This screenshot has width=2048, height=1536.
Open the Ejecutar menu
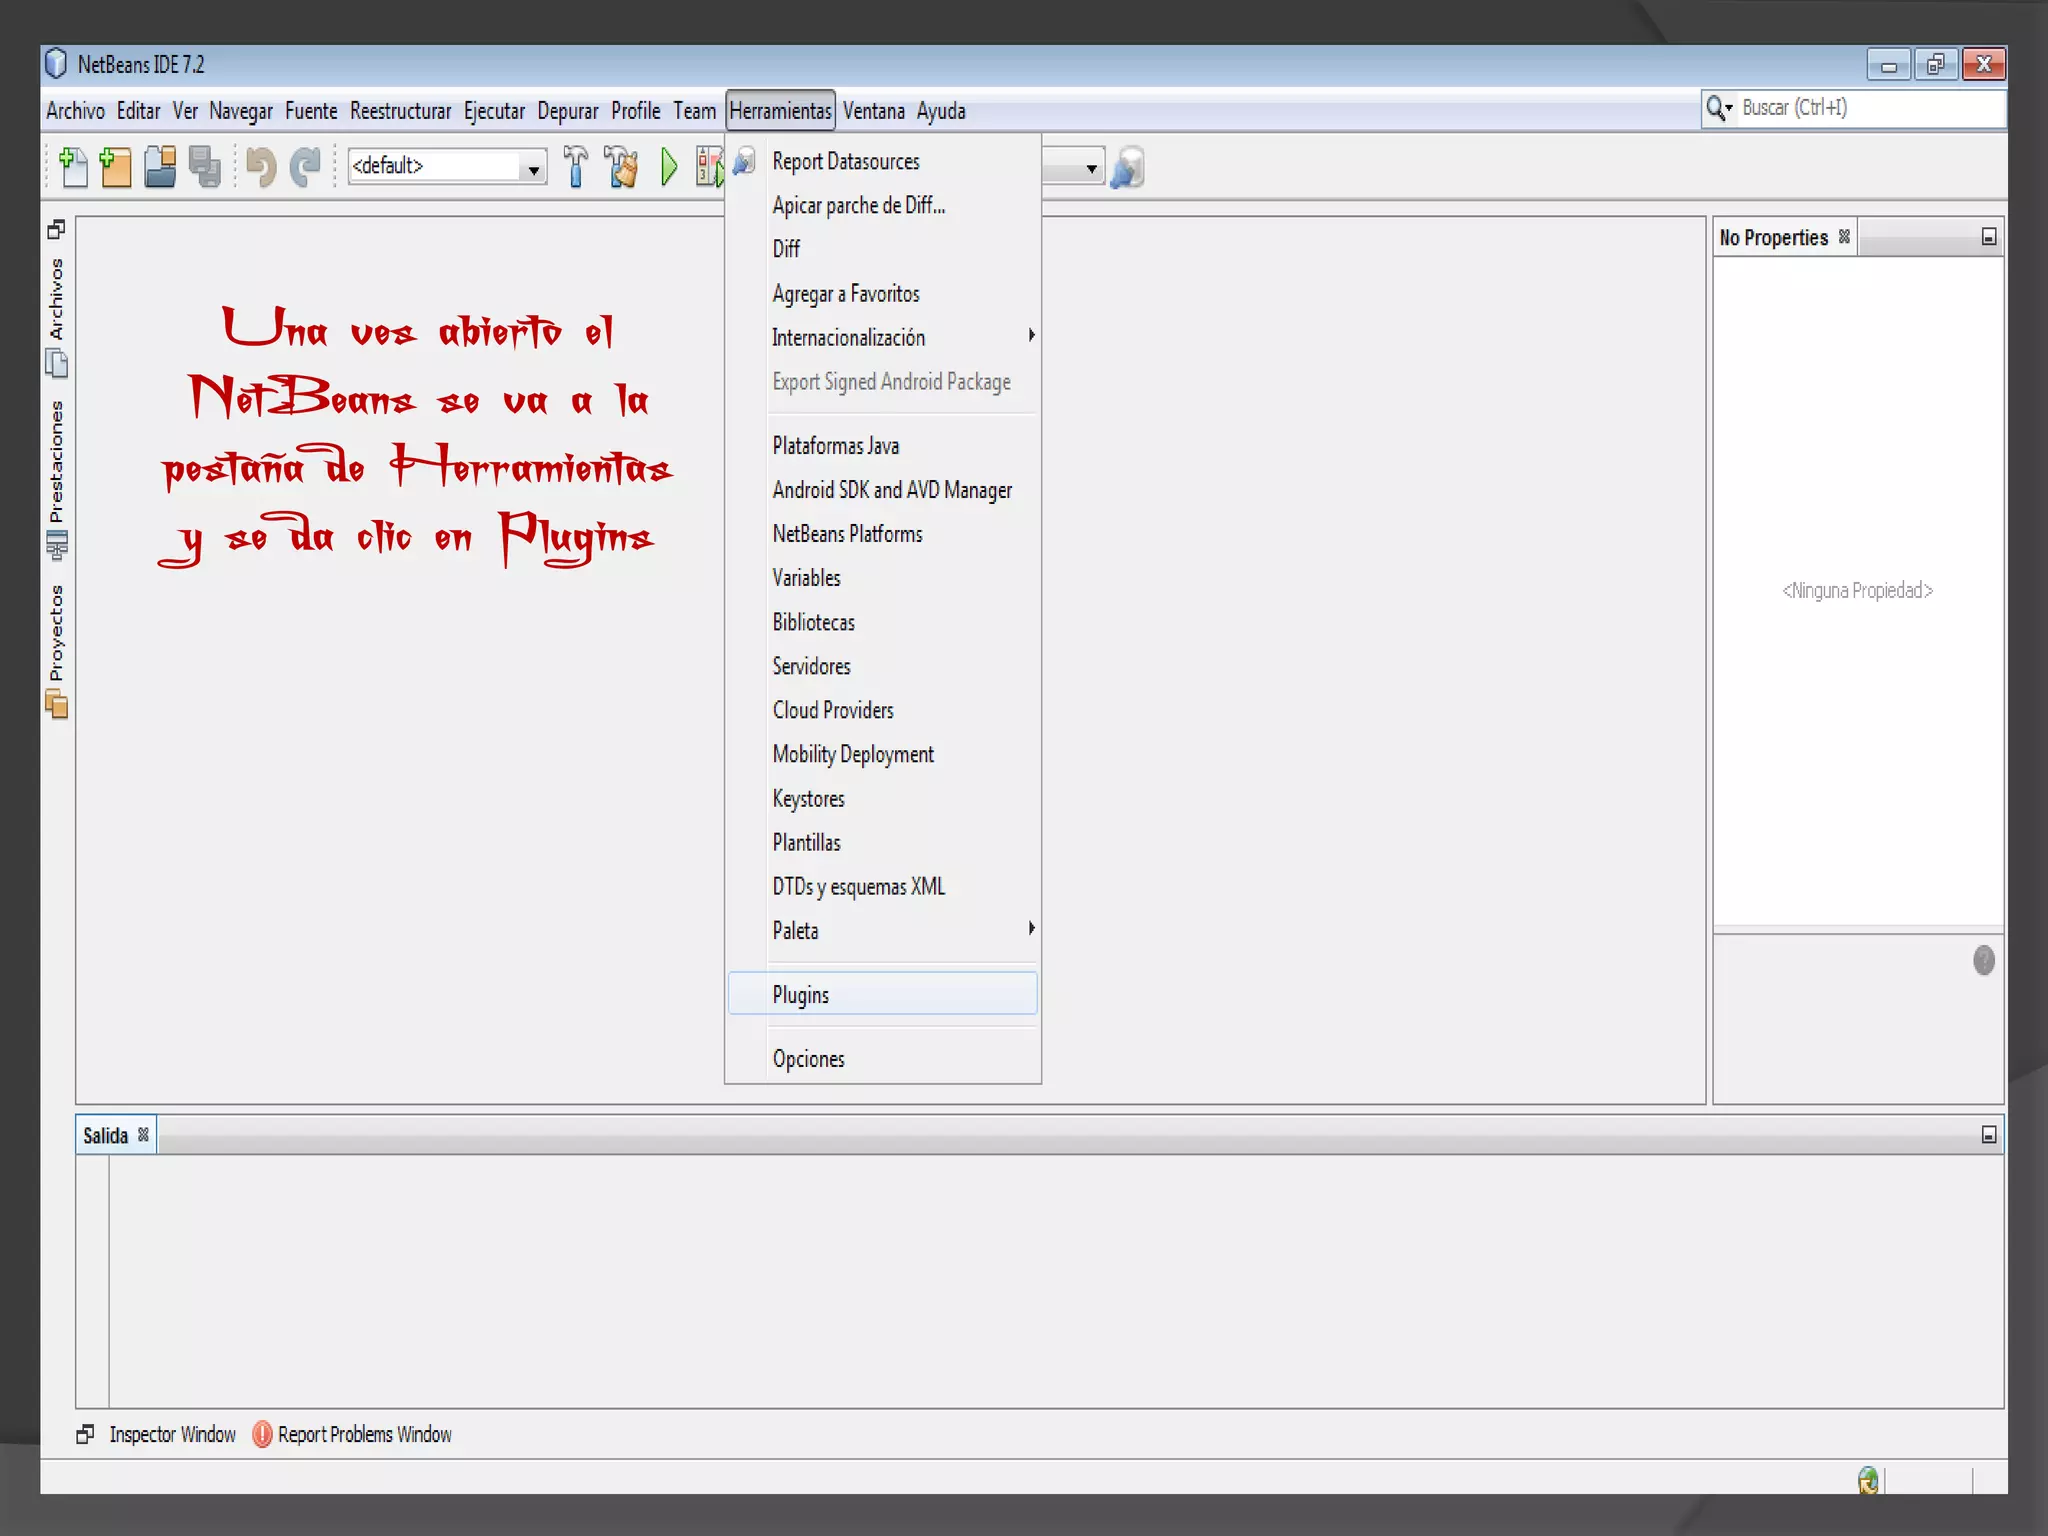[x=494, y=111]
